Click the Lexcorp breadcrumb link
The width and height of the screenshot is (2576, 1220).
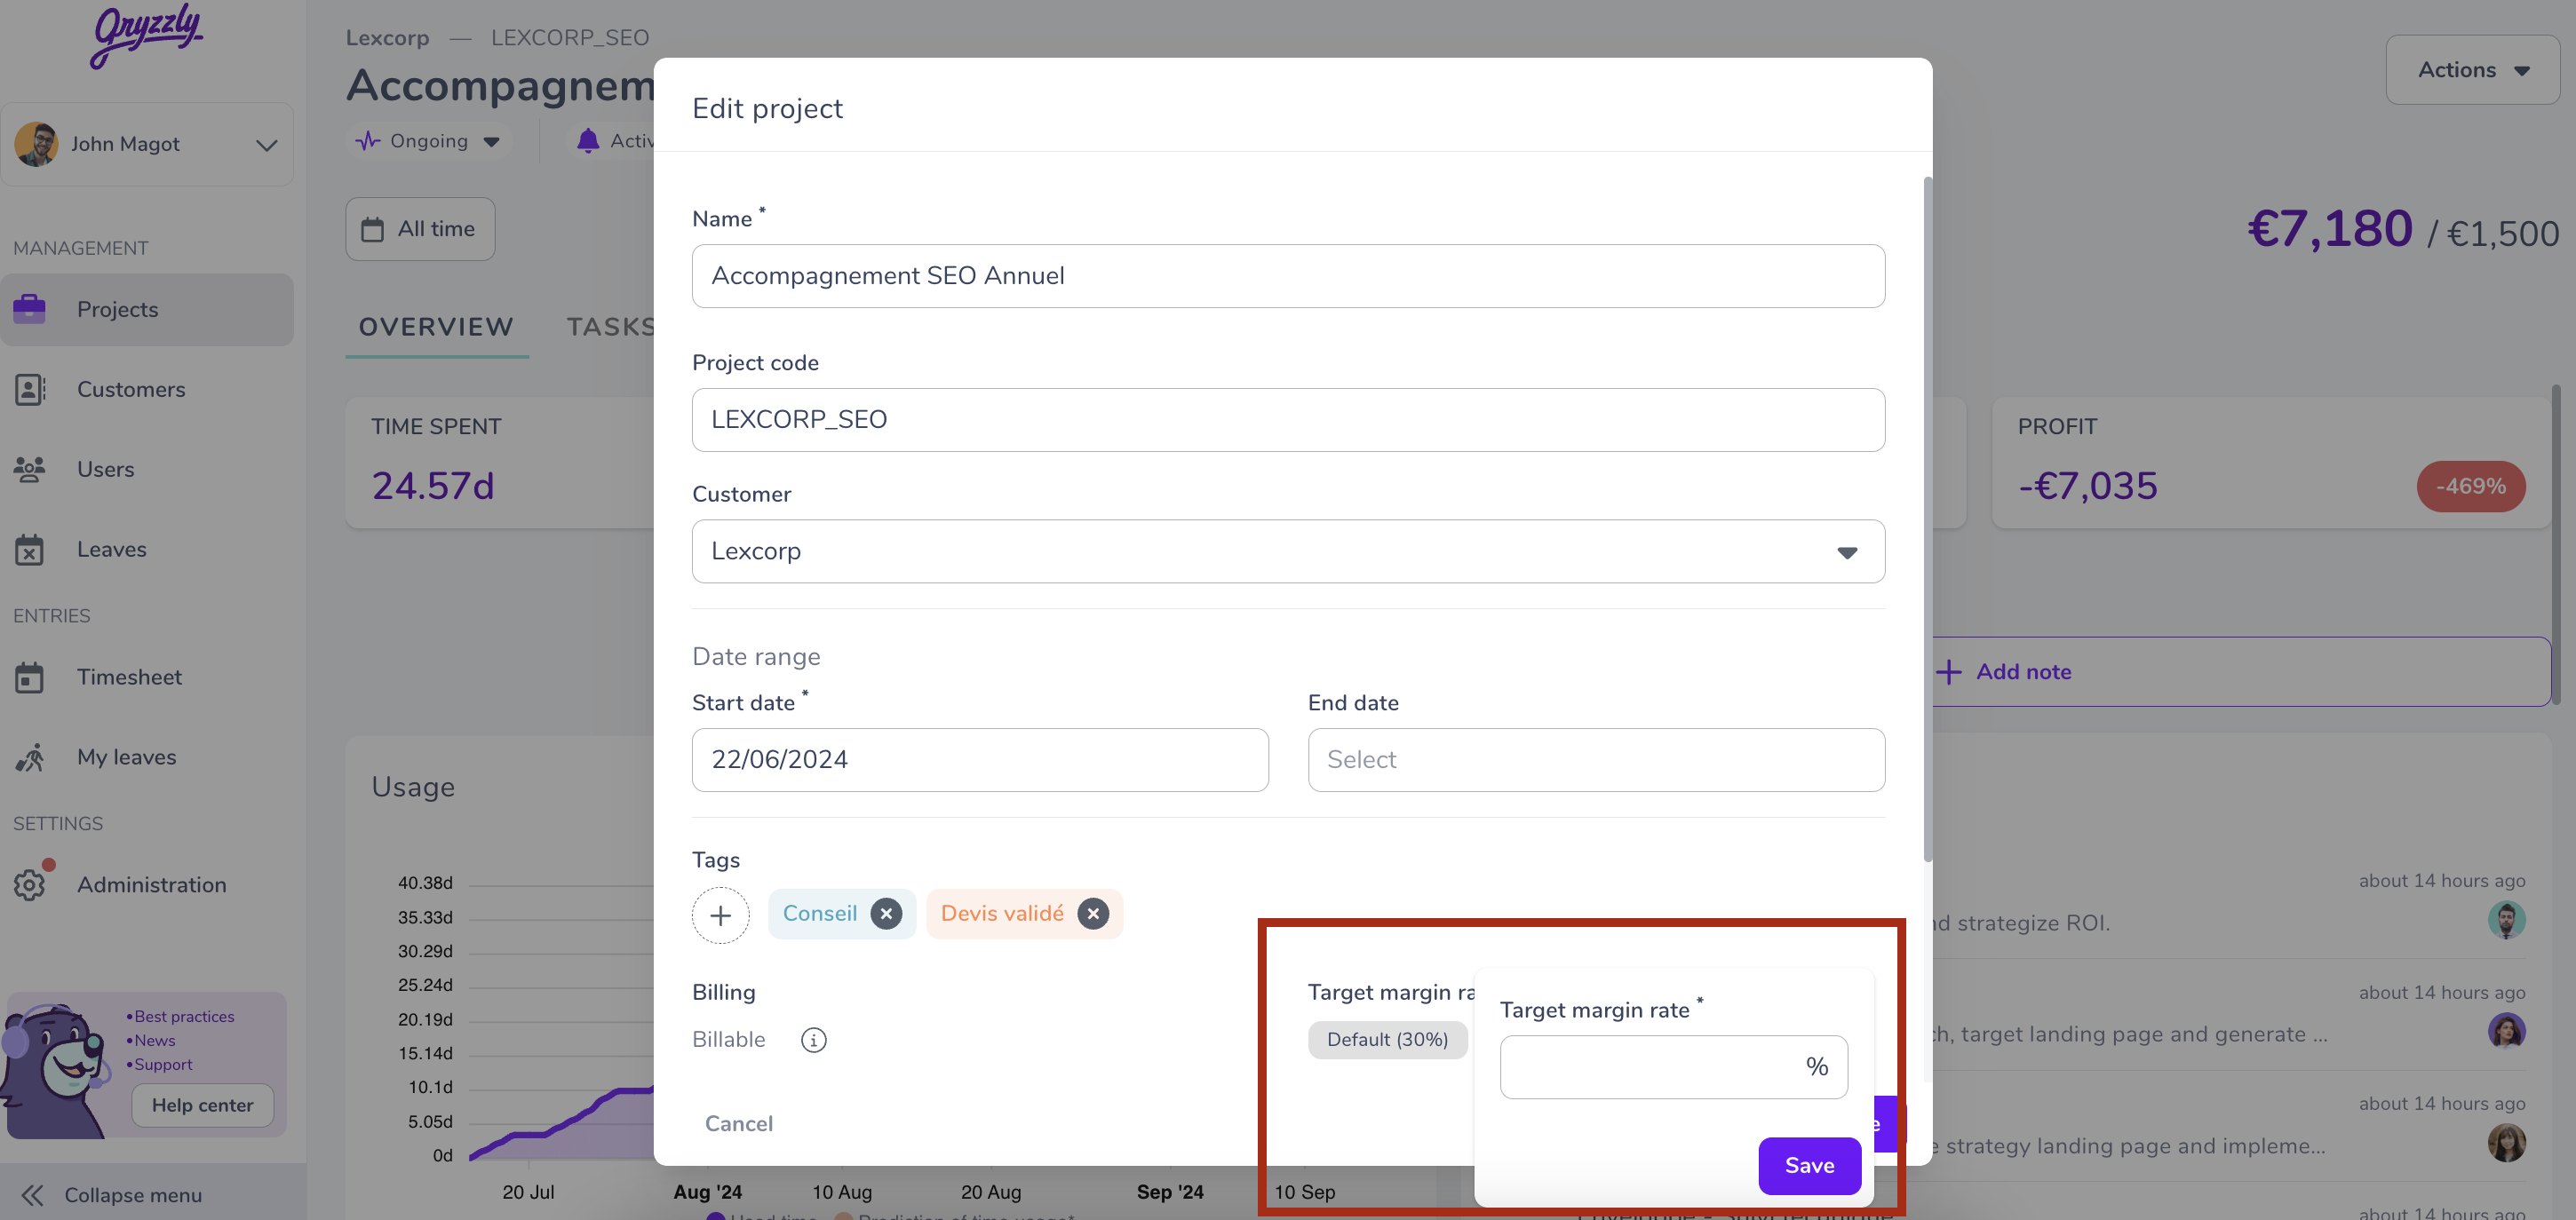(387, 37)
